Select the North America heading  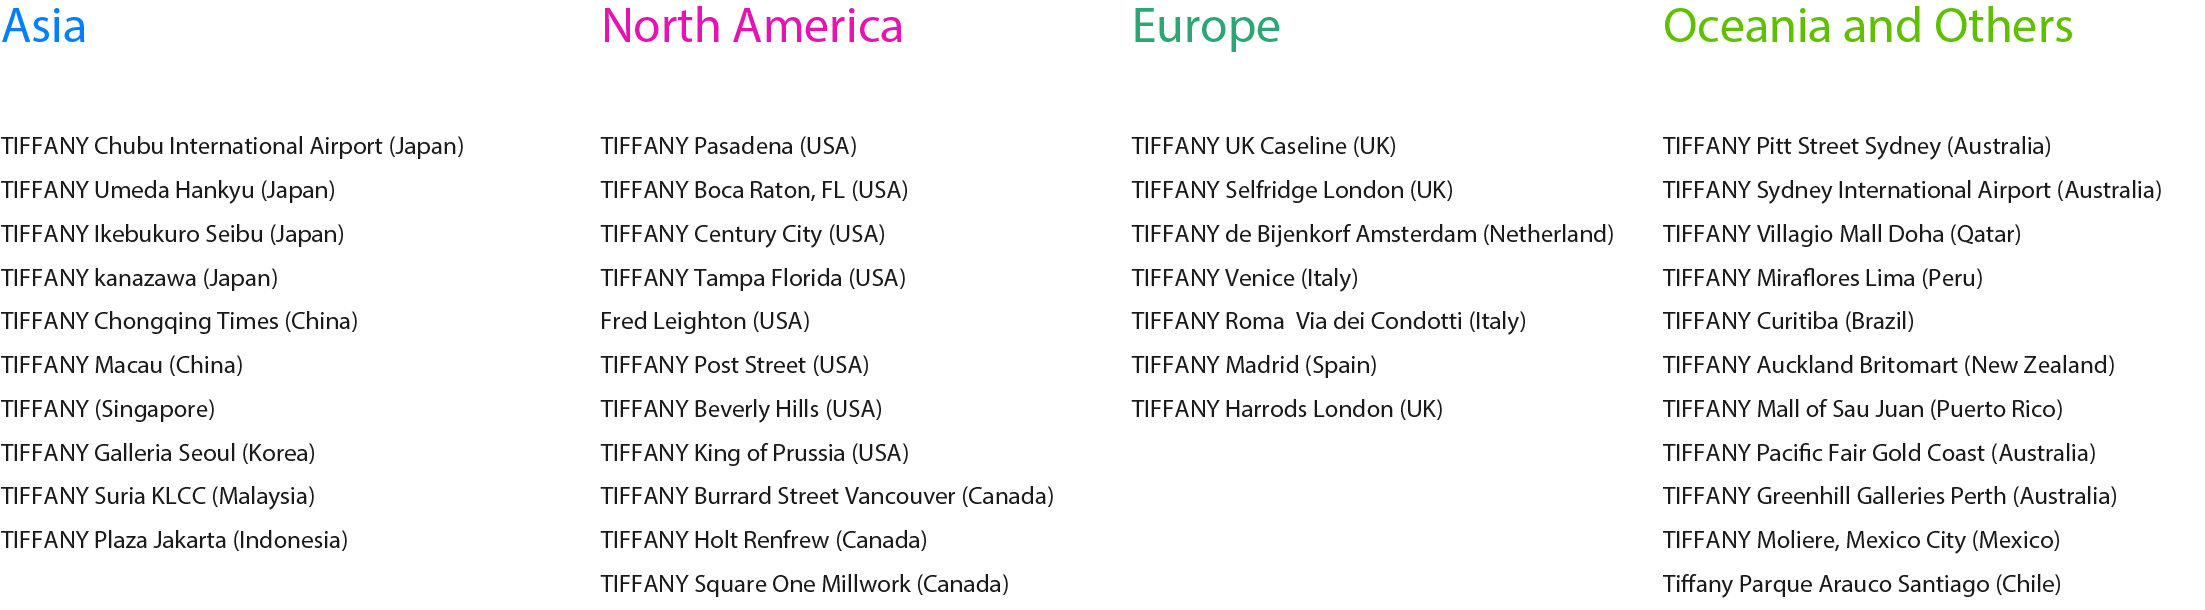752,26
